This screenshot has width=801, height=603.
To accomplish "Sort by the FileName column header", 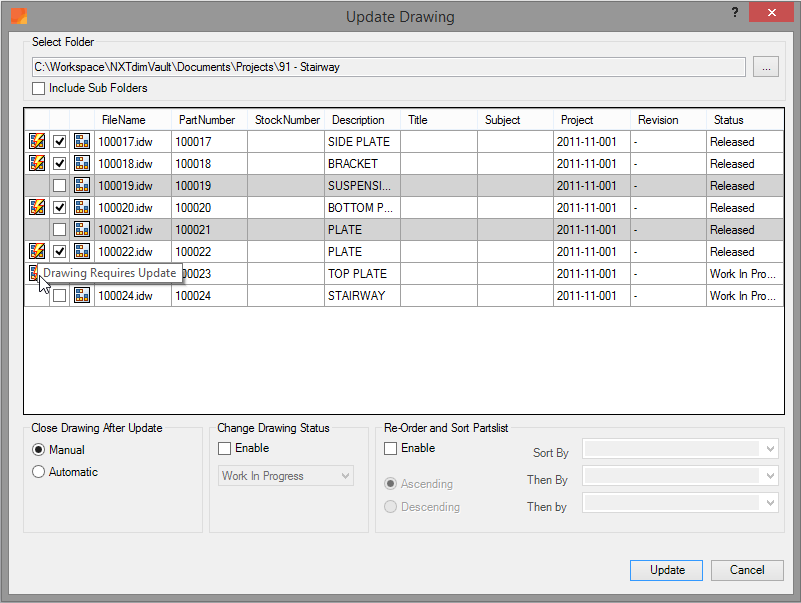I will pyautogui.click(x=123, y=120).
